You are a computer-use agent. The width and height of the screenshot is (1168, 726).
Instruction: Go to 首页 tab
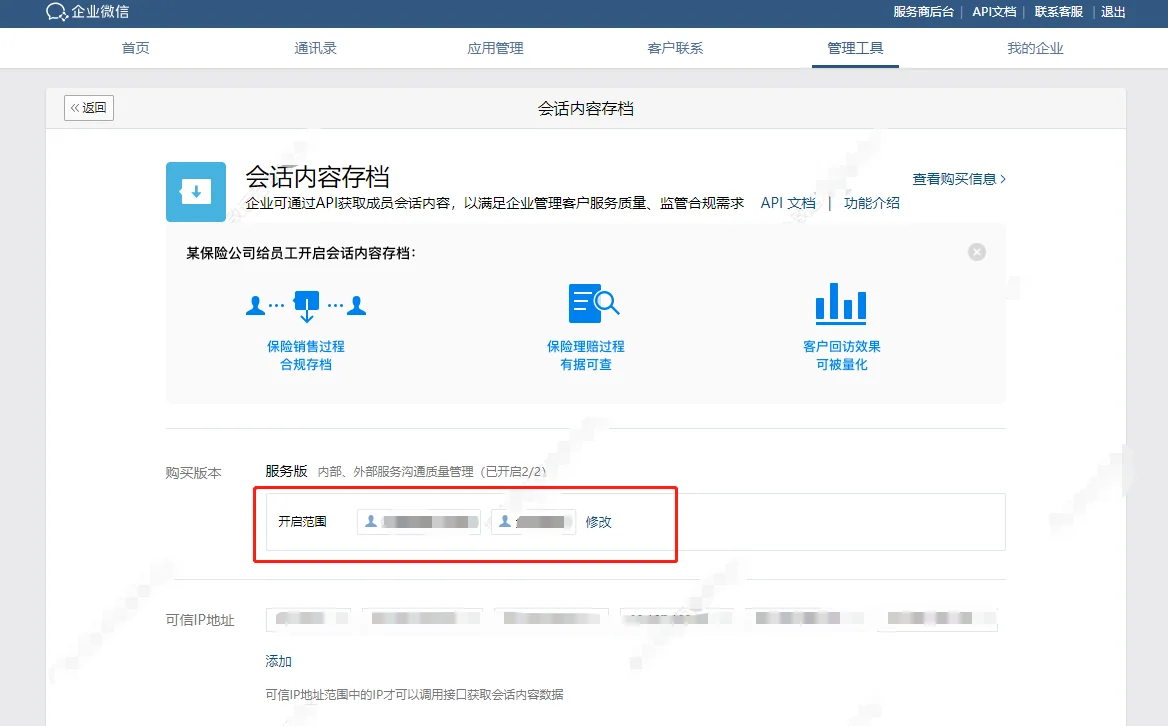(x=136, y=48)
